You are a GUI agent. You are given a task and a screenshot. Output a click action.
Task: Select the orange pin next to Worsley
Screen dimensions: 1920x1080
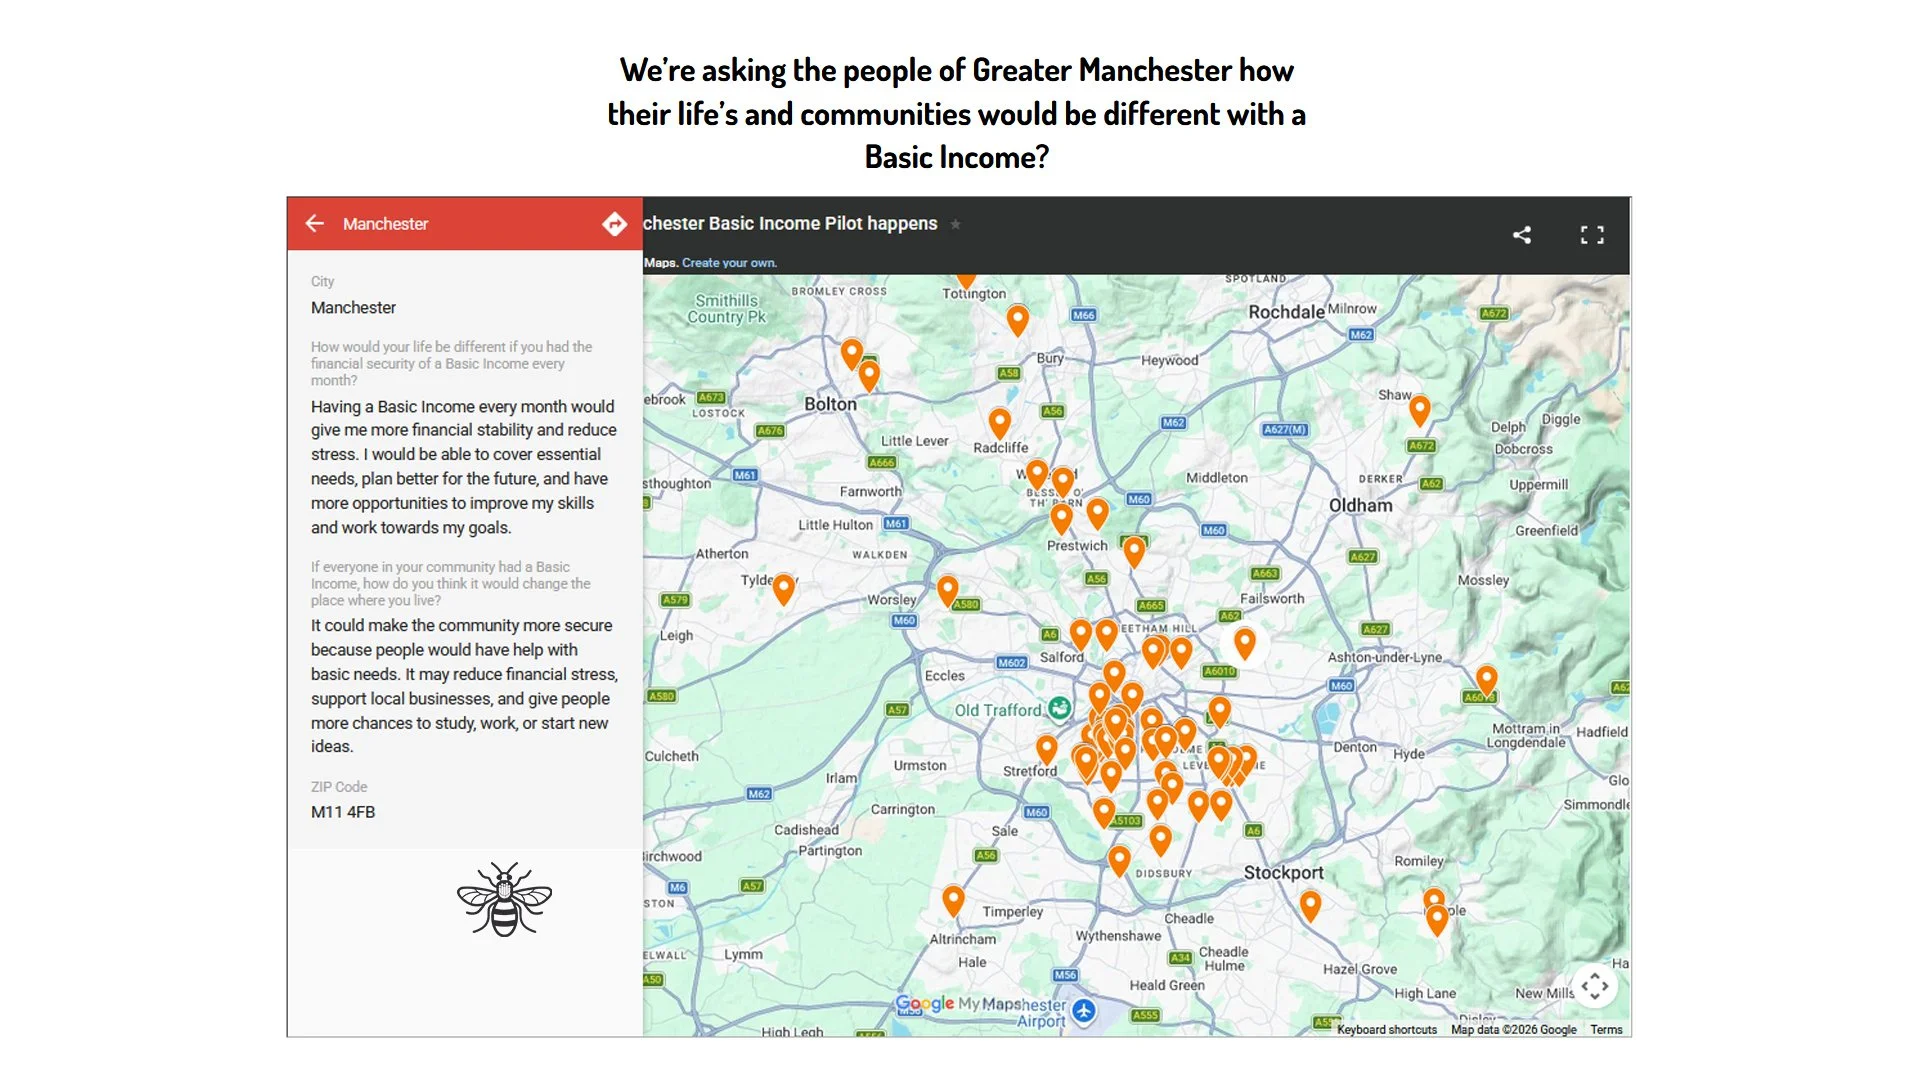pyautogui.click(x=948, y=591)
